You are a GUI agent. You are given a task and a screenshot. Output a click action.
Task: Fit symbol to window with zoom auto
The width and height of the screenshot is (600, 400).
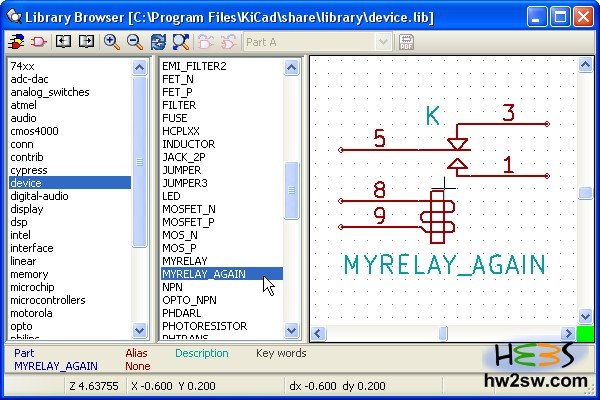point(180,42)
